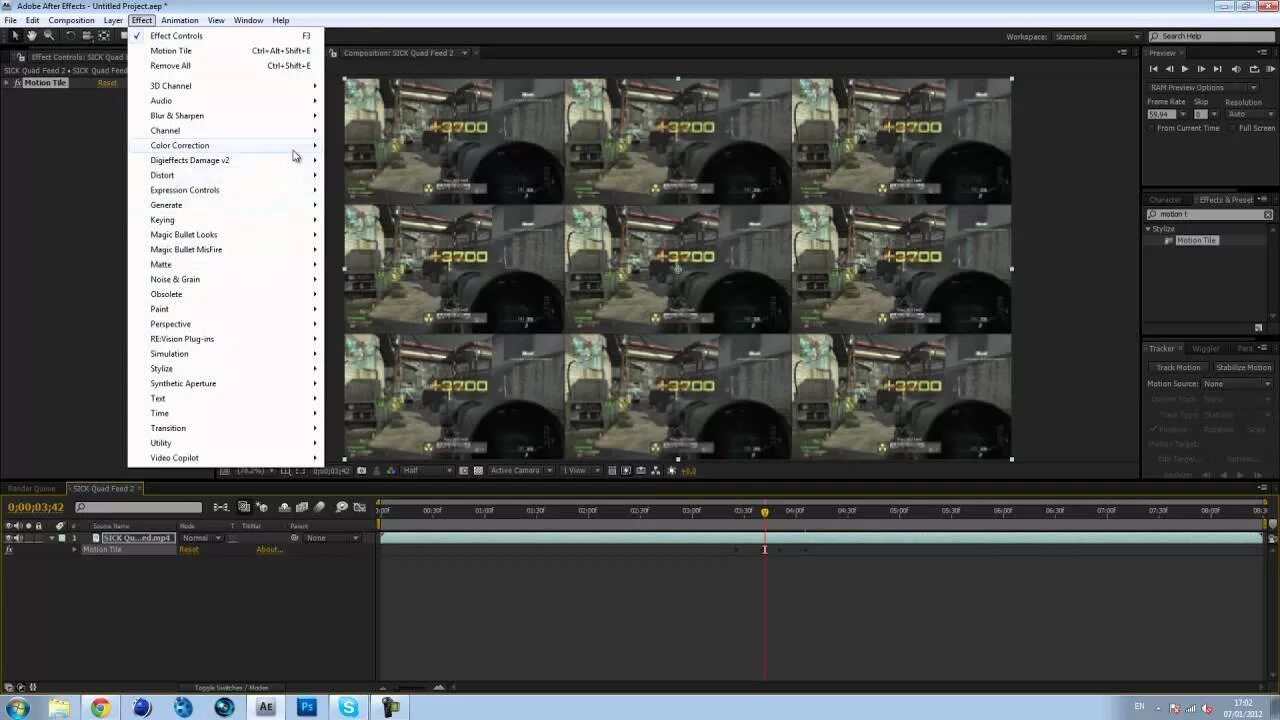Open 1 View layout dropdown
This screenshot has height=720, width=1280.
581,470
